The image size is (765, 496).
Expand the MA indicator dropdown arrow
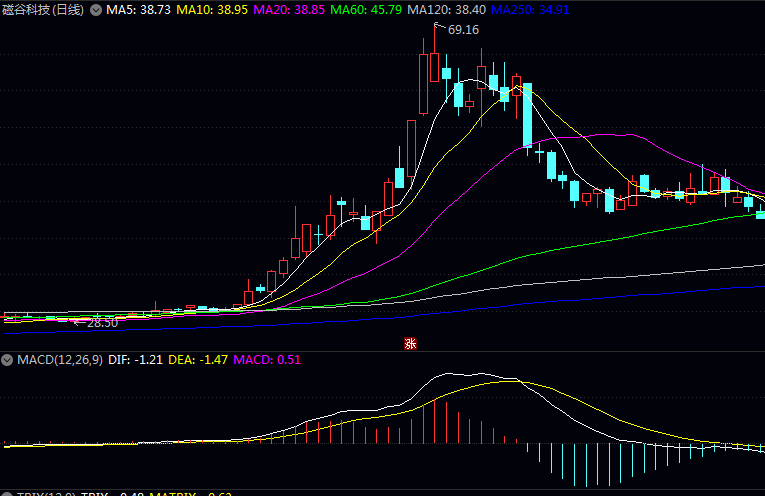(95, 9)
